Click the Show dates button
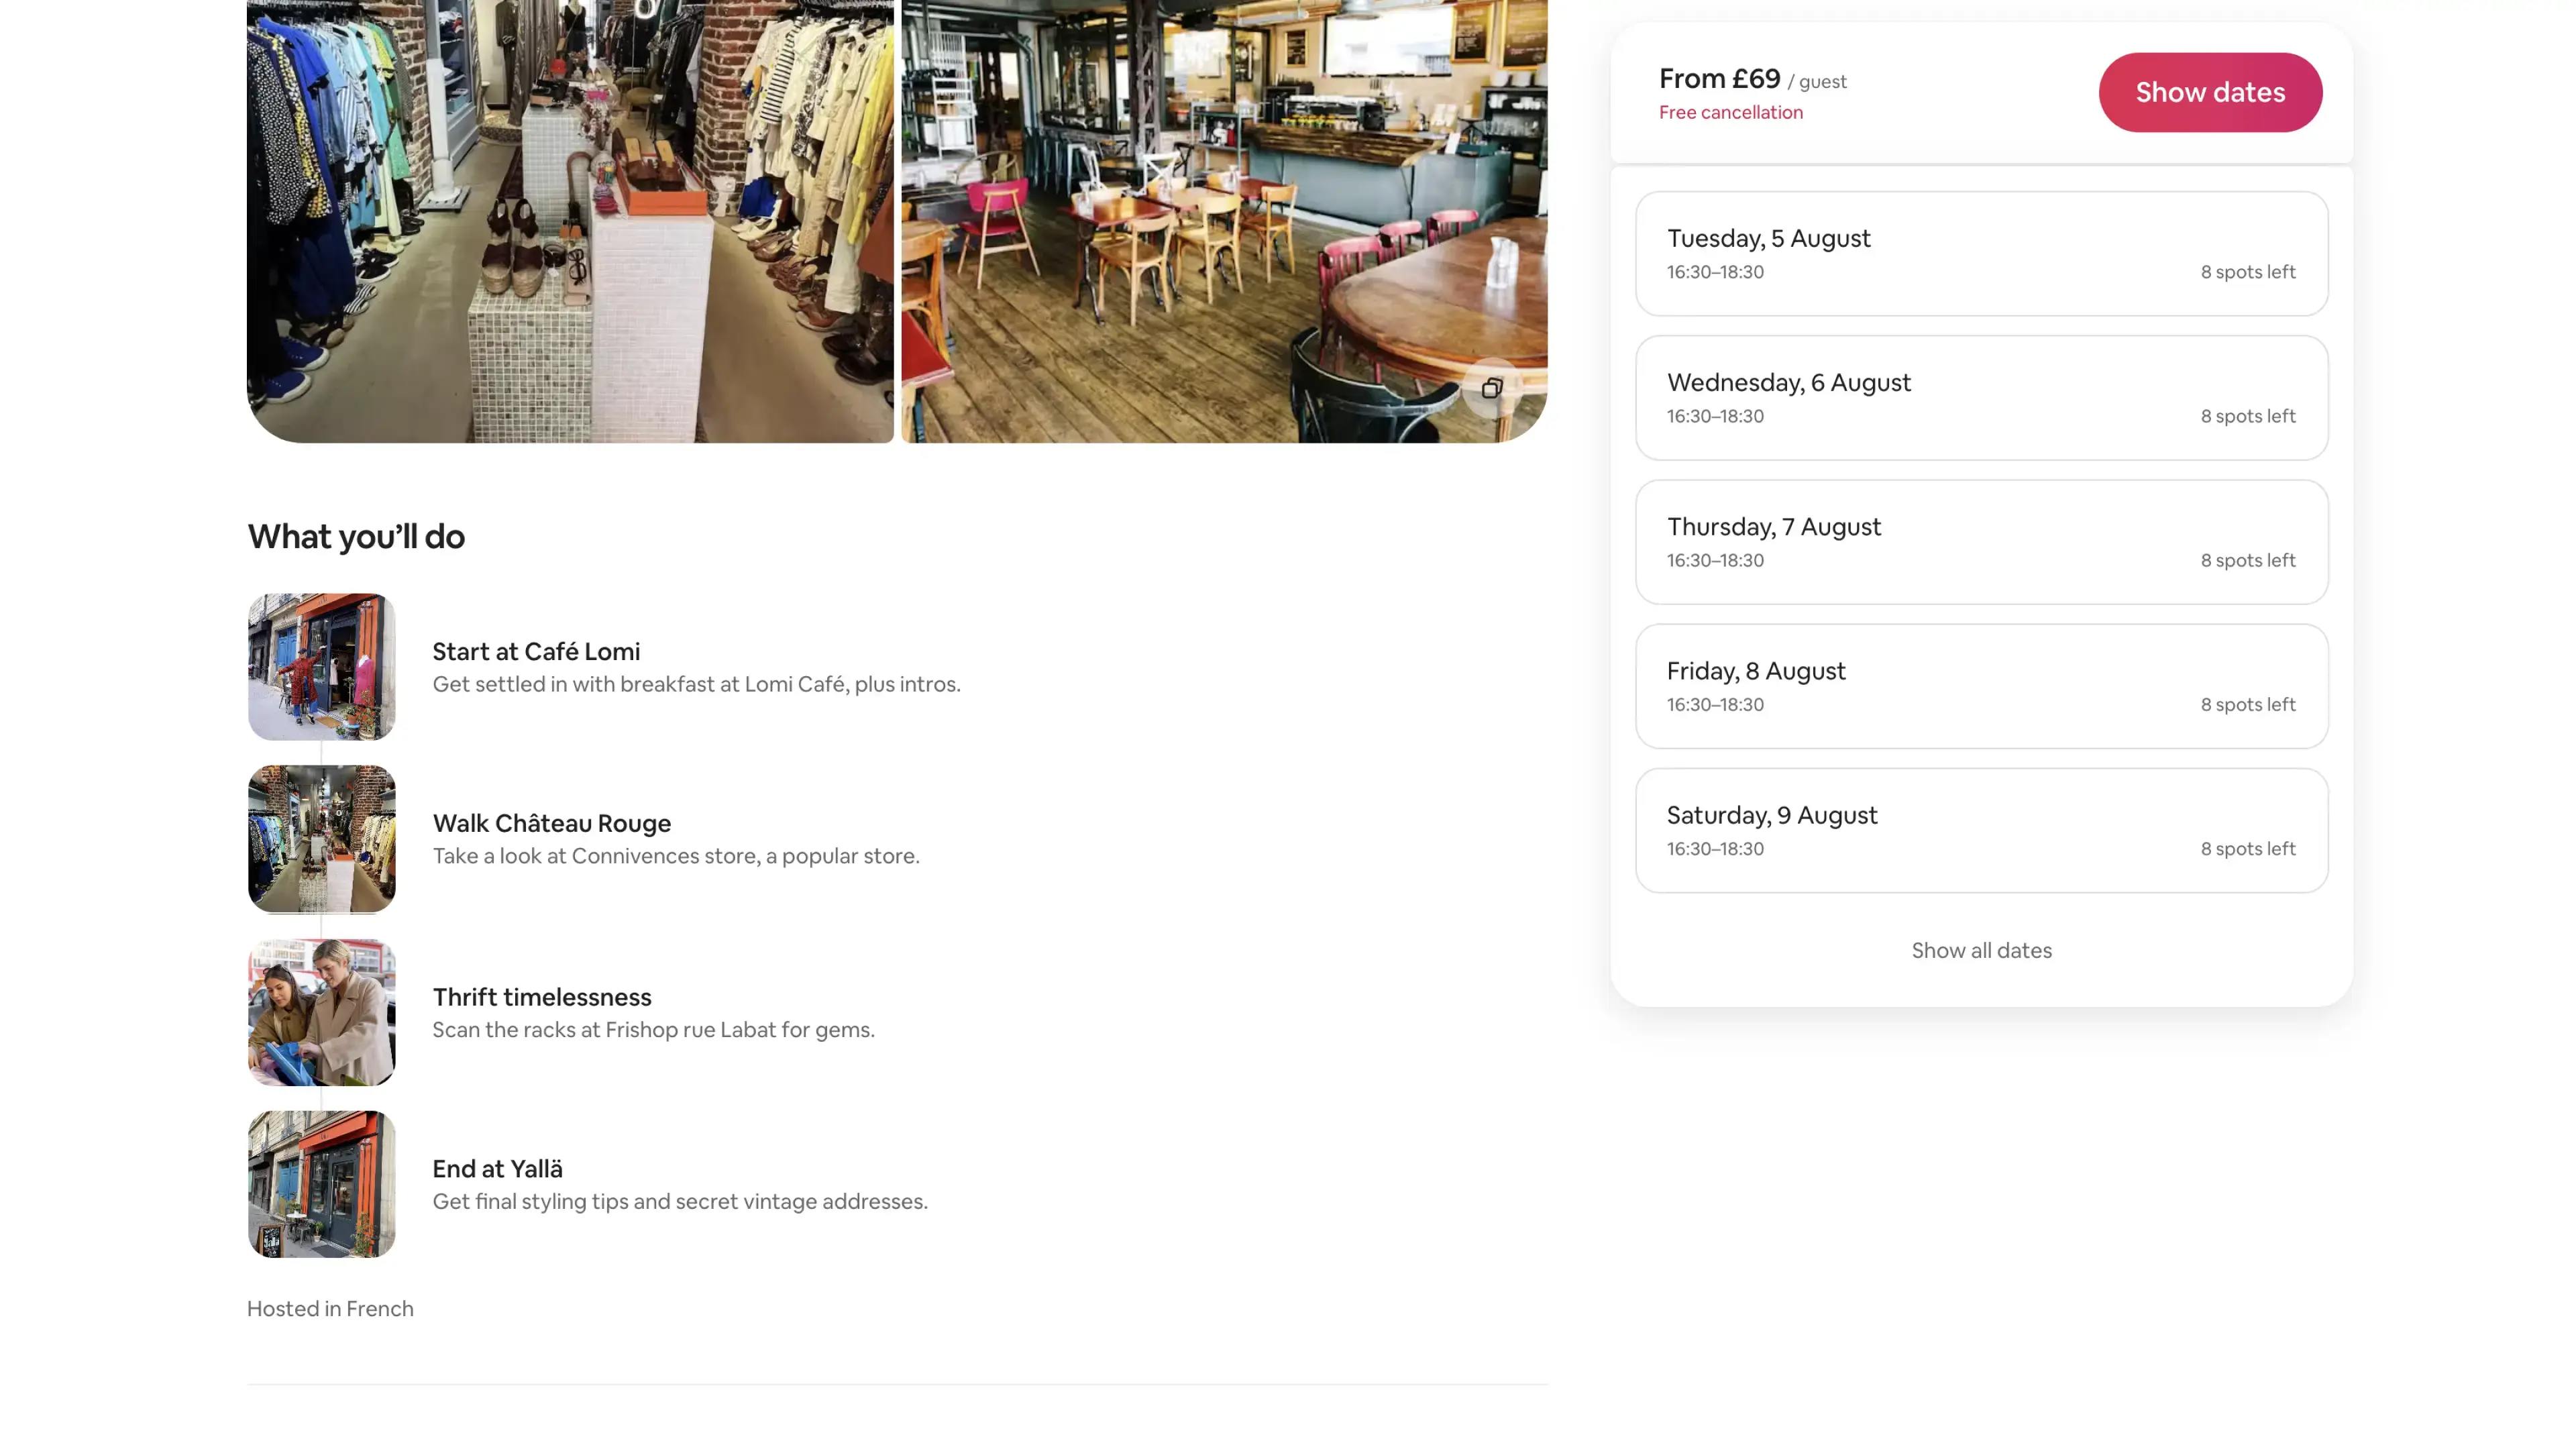The height and width of the screenshot is (1449, 2576). tap(2209, 92)
